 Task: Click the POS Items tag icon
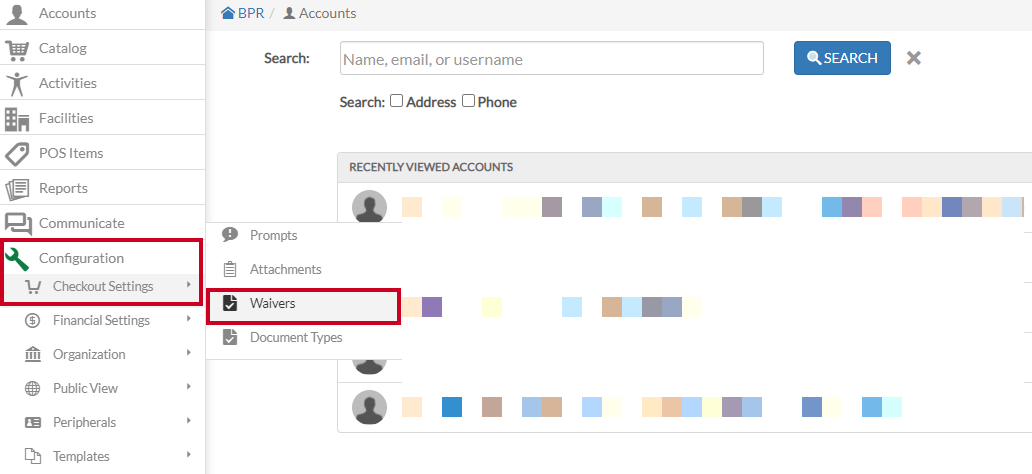coord(17,153)
